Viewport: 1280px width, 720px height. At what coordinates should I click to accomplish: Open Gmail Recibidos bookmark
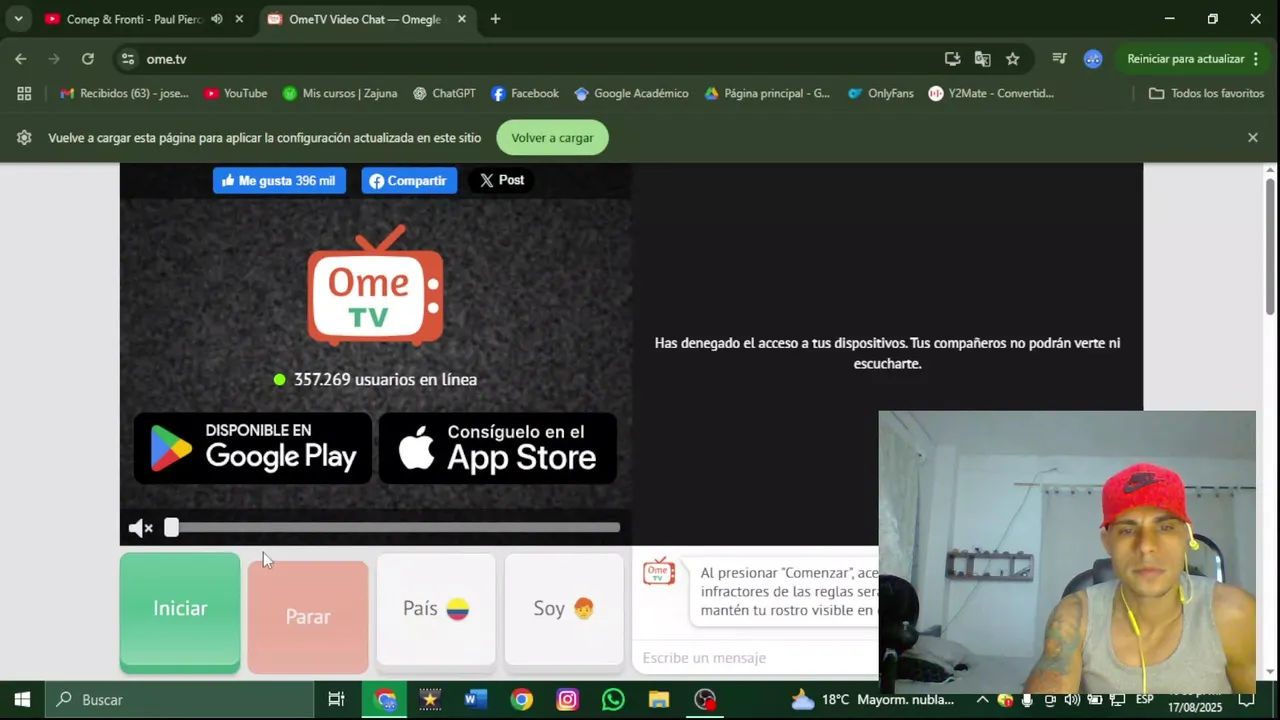point(124,93)
